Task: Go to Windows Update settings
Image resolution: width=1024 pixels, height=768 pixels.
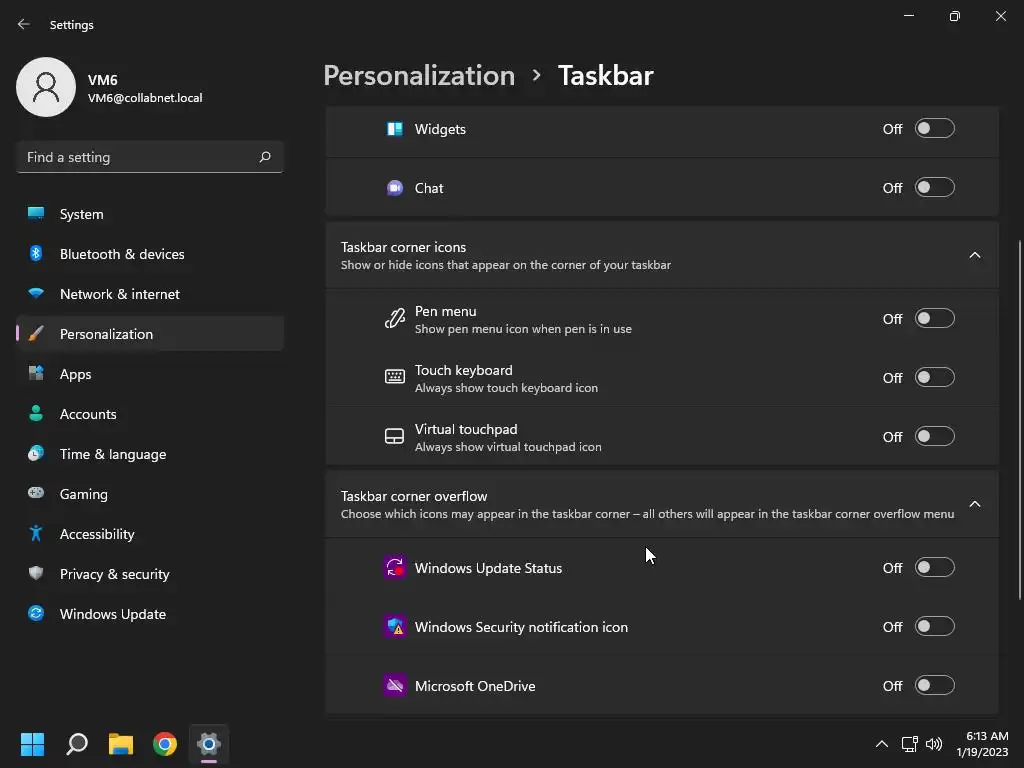Action: (x=113, y=614)
